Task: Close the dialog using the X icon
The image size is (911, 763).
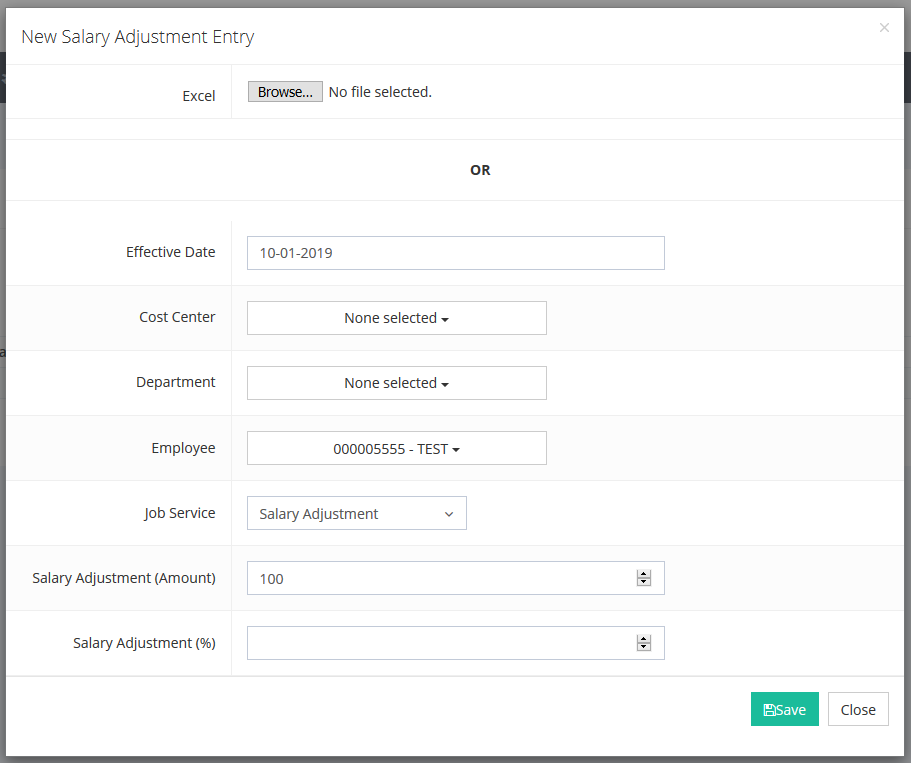Action: (x=884, y=28)
